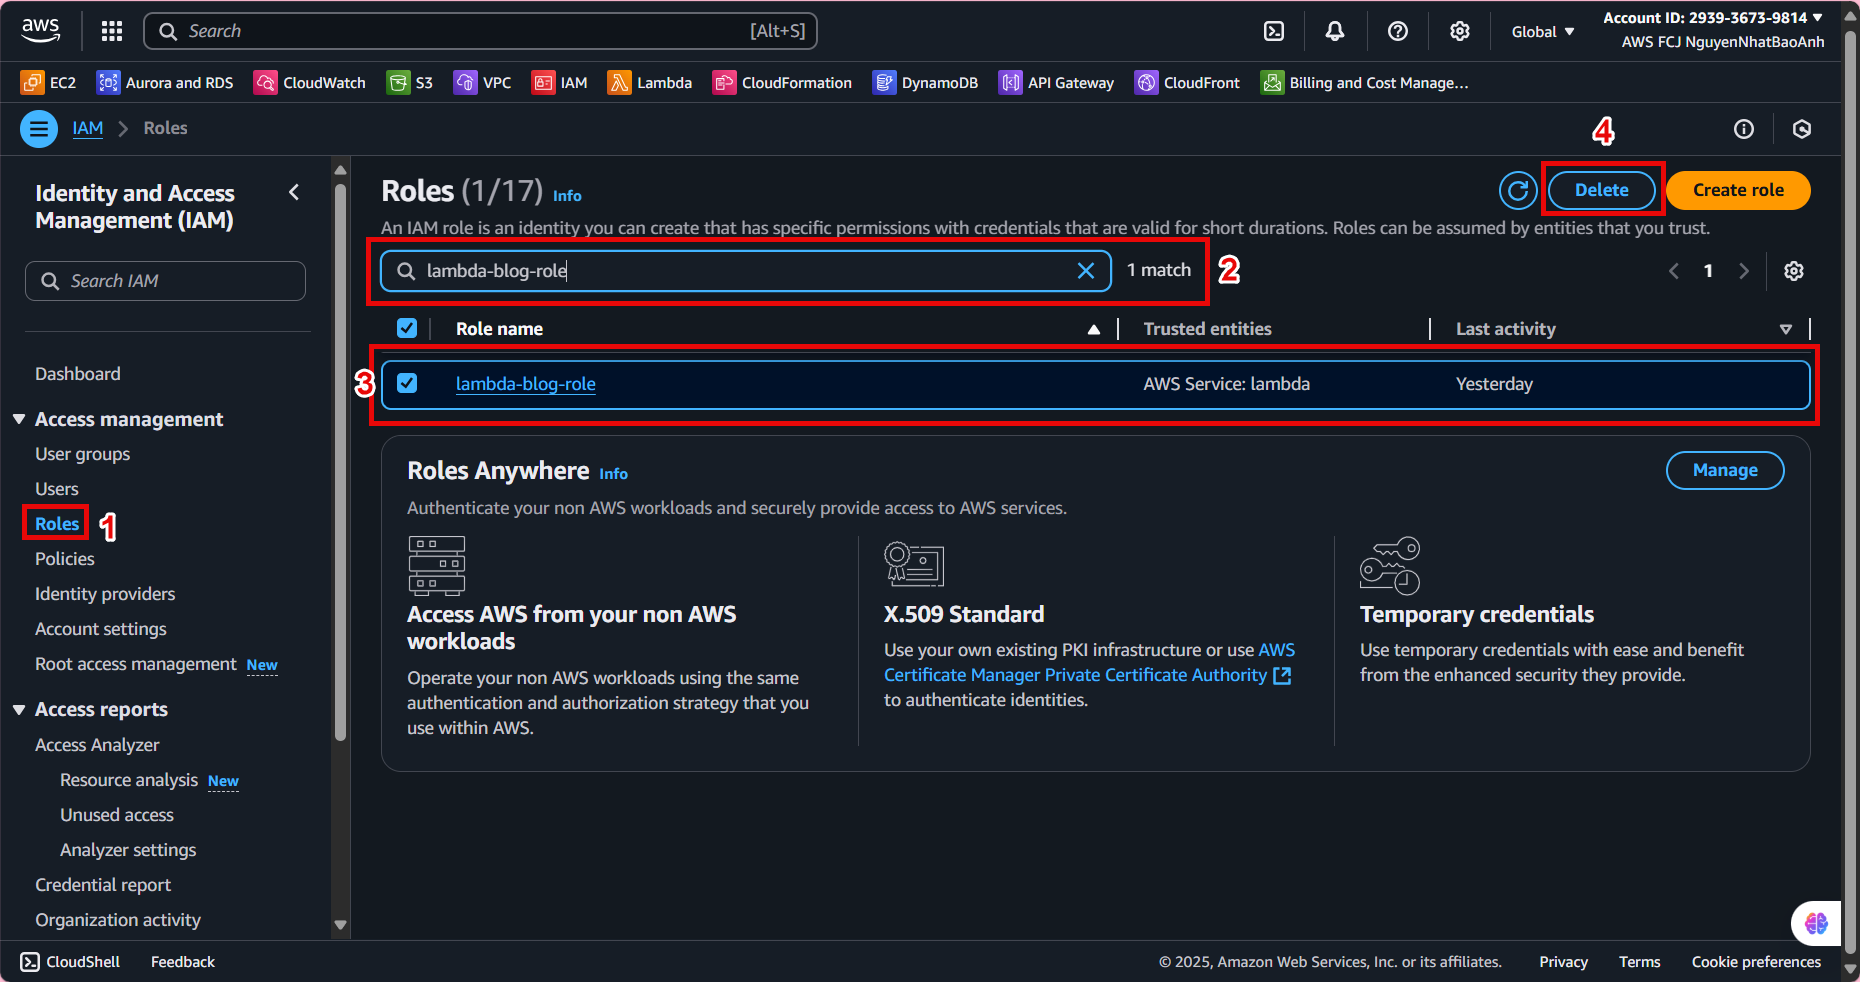Go to Policies in the sidebar
Viewport: 1860px width, 982px height.
point(65,559)
